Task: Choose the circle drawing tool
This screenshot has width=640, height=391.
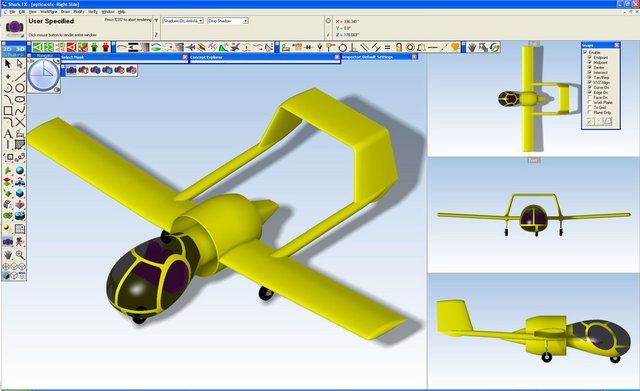Action: click(x=20, y=88)
